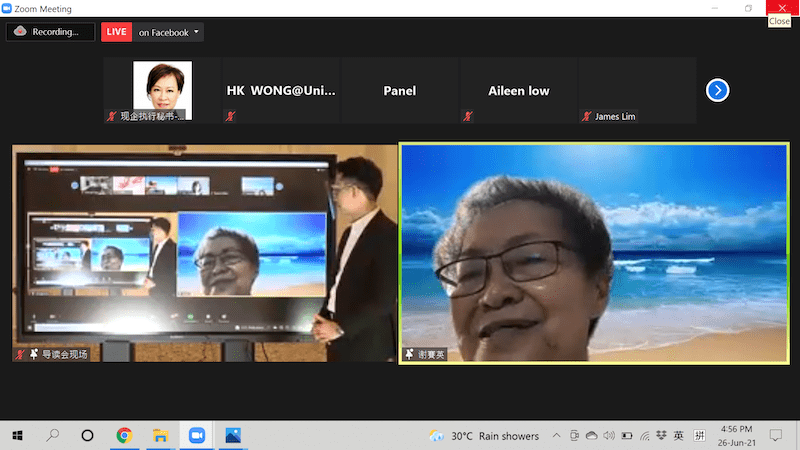Click the pin icon on the beach video

410,354
